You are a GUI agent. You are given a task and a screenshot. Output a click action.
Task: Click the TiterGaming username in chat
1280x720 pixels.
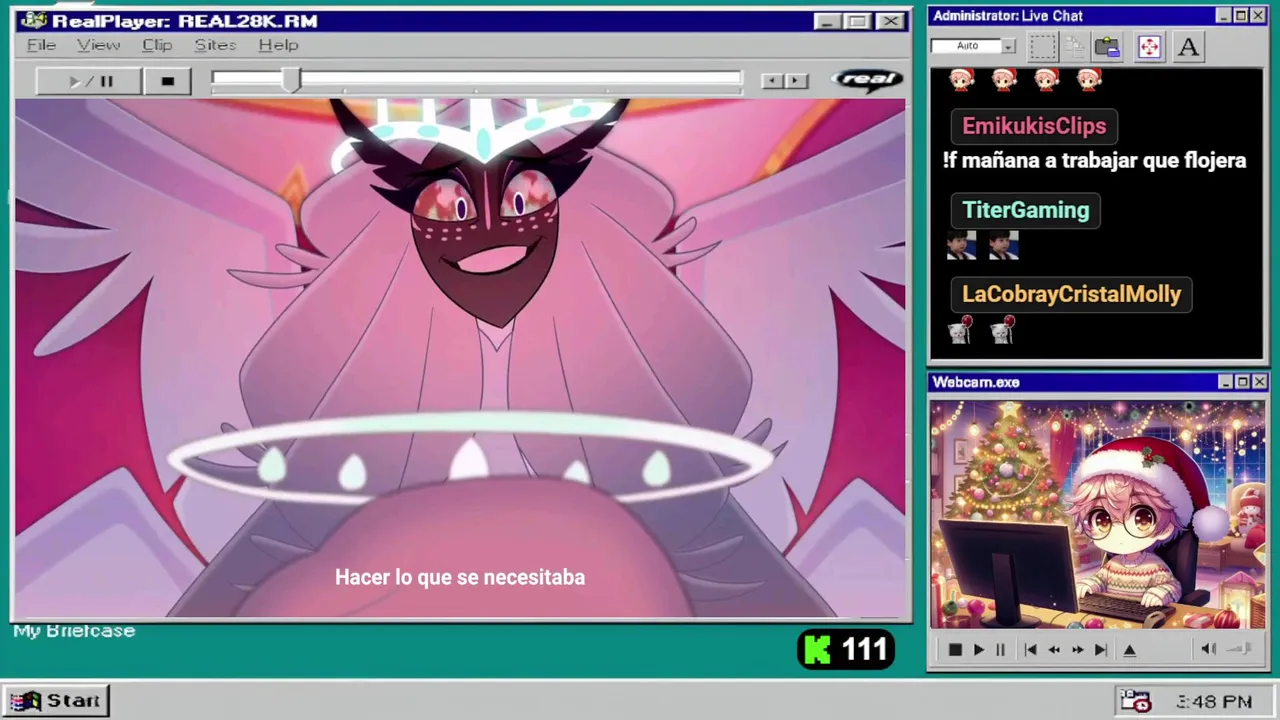coord(1025,210)
